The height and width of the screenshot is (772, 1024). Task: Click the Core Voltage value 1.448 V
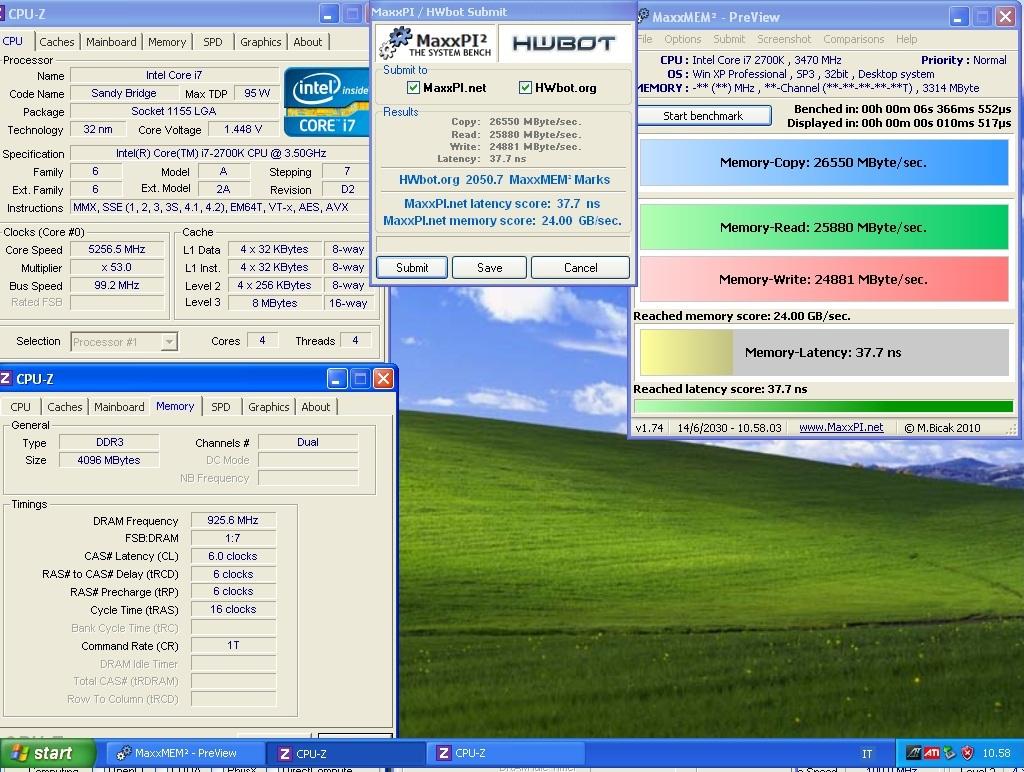click(x=243, y=129)
